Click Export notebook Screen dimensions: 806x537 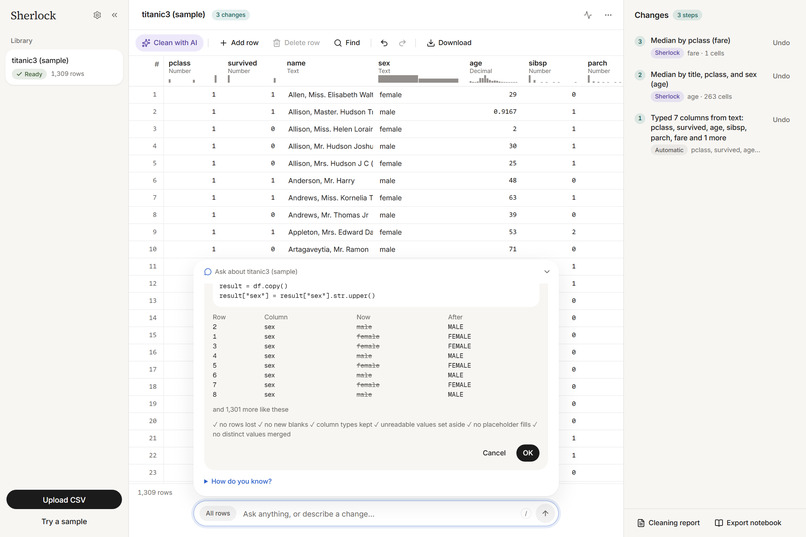pos(748,523)
